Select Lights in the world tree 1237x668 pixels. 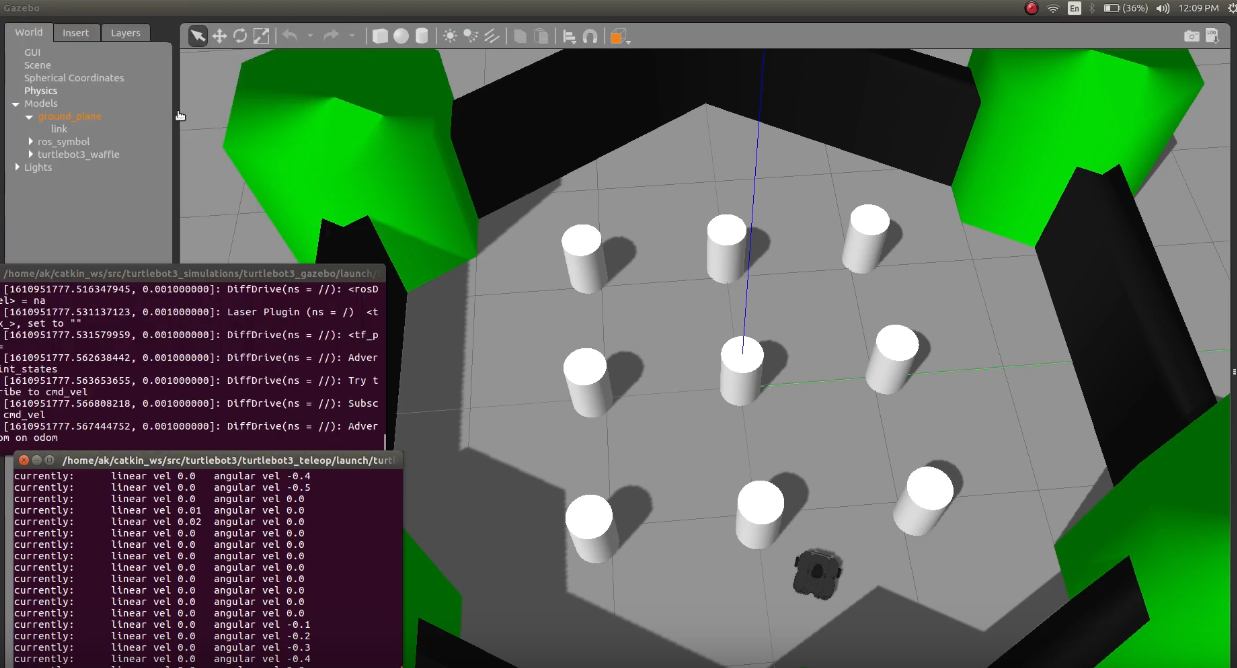pos(38,167)
